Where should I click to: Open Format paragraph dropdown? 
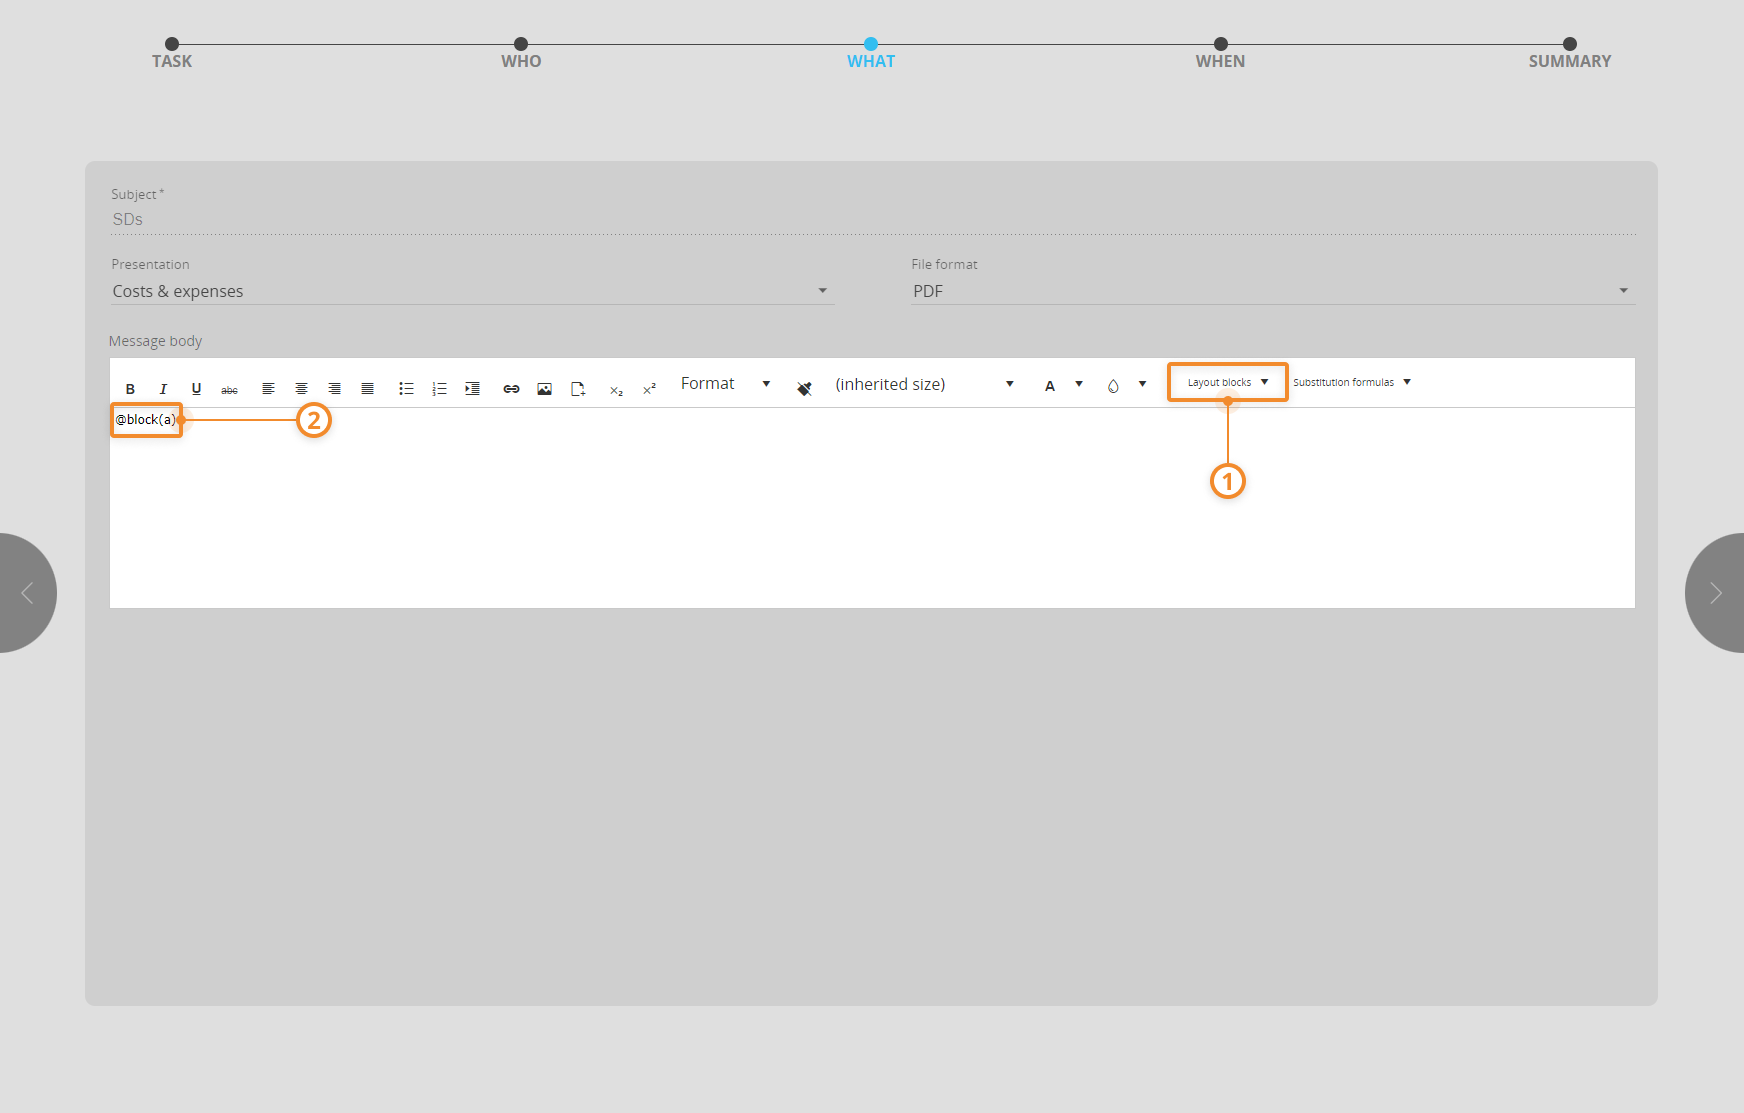tap(725, 384)
